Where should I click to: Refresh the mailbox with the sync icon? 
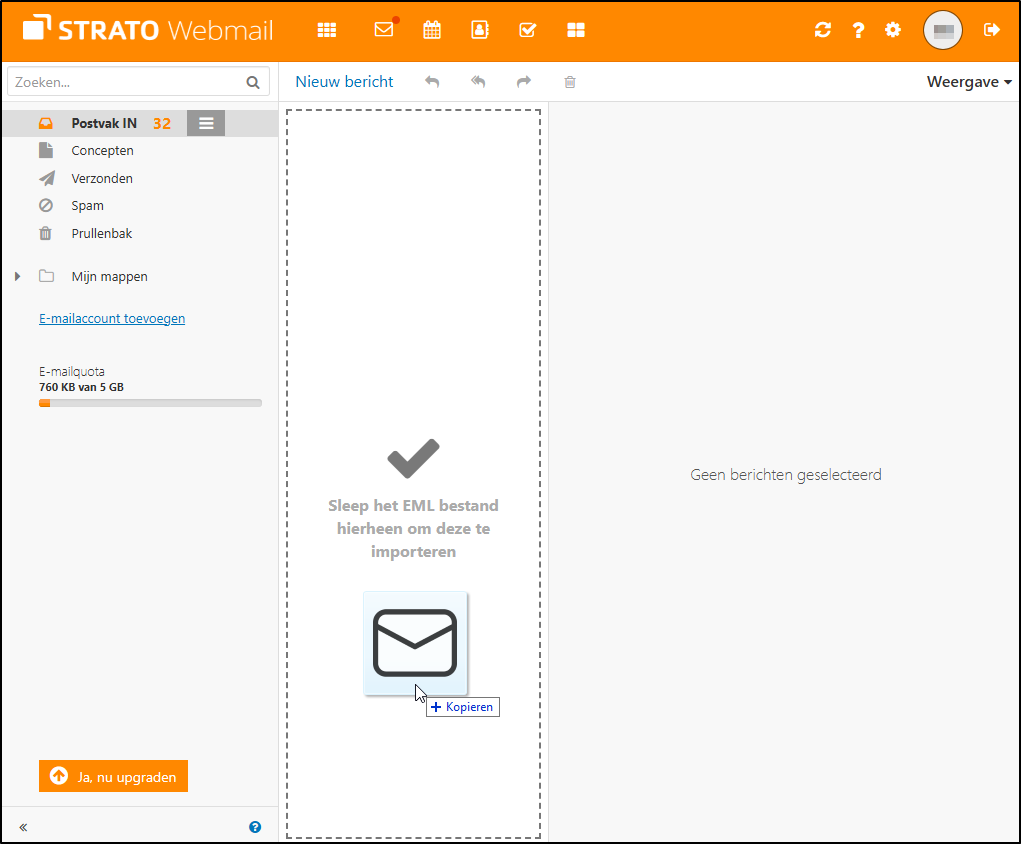click(822, 30)
